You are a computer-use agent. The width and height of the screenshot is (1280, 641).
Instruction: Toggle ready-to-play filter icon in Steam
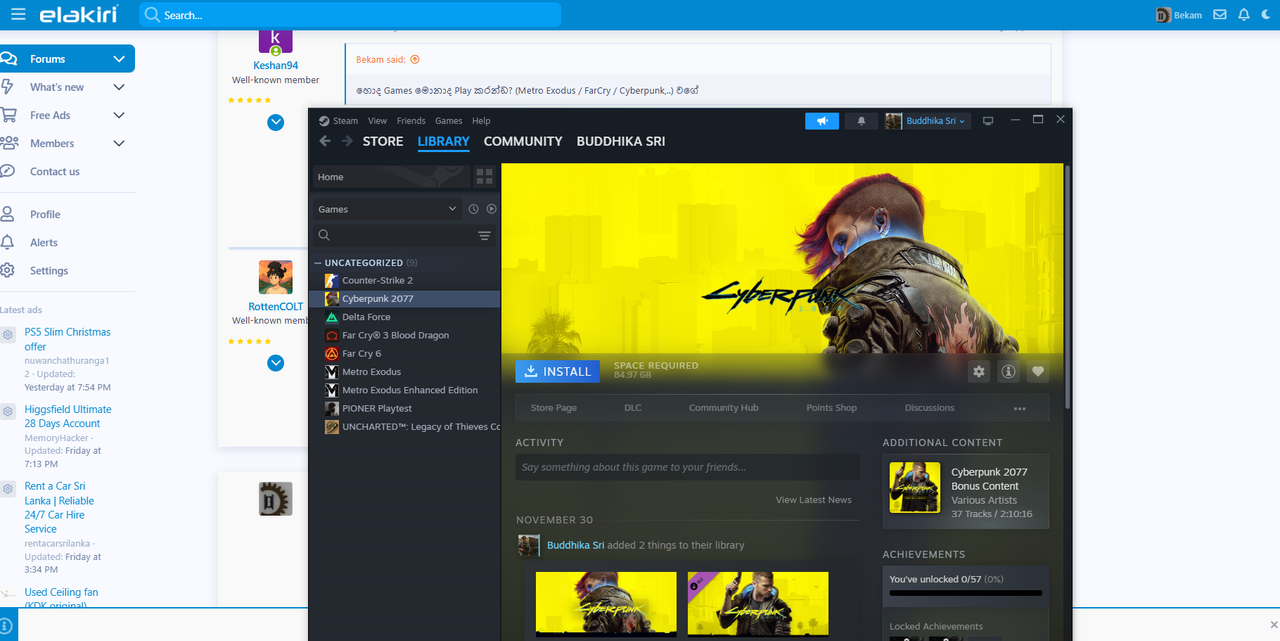[491, 209]
